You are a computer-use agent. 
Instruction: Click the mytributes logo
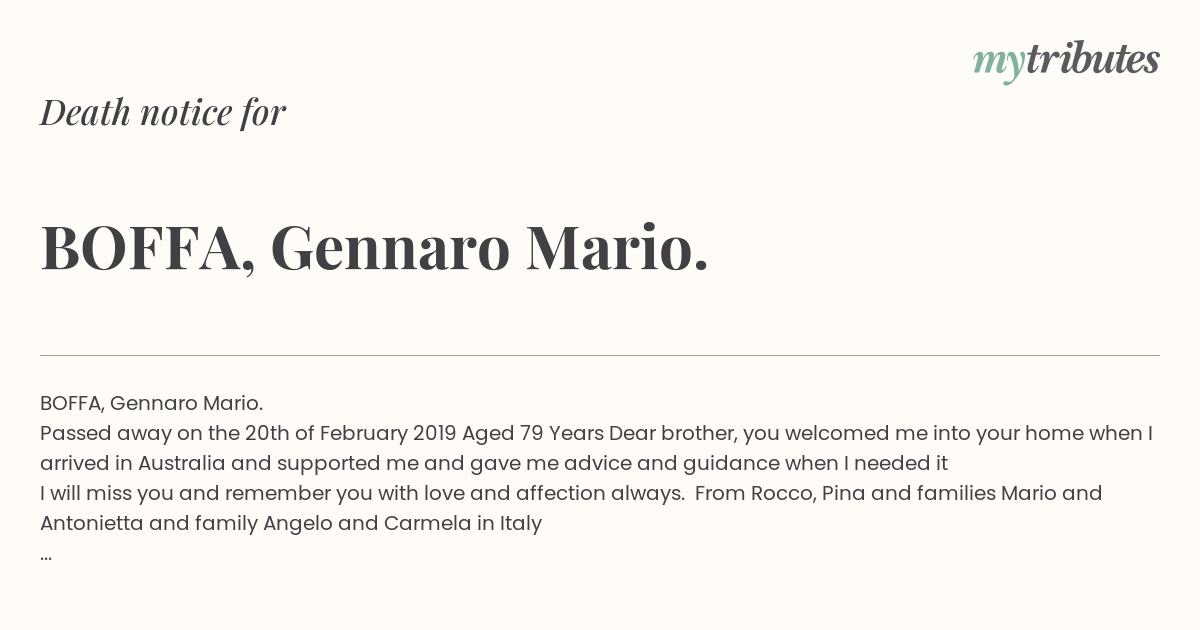[1066, 61]
